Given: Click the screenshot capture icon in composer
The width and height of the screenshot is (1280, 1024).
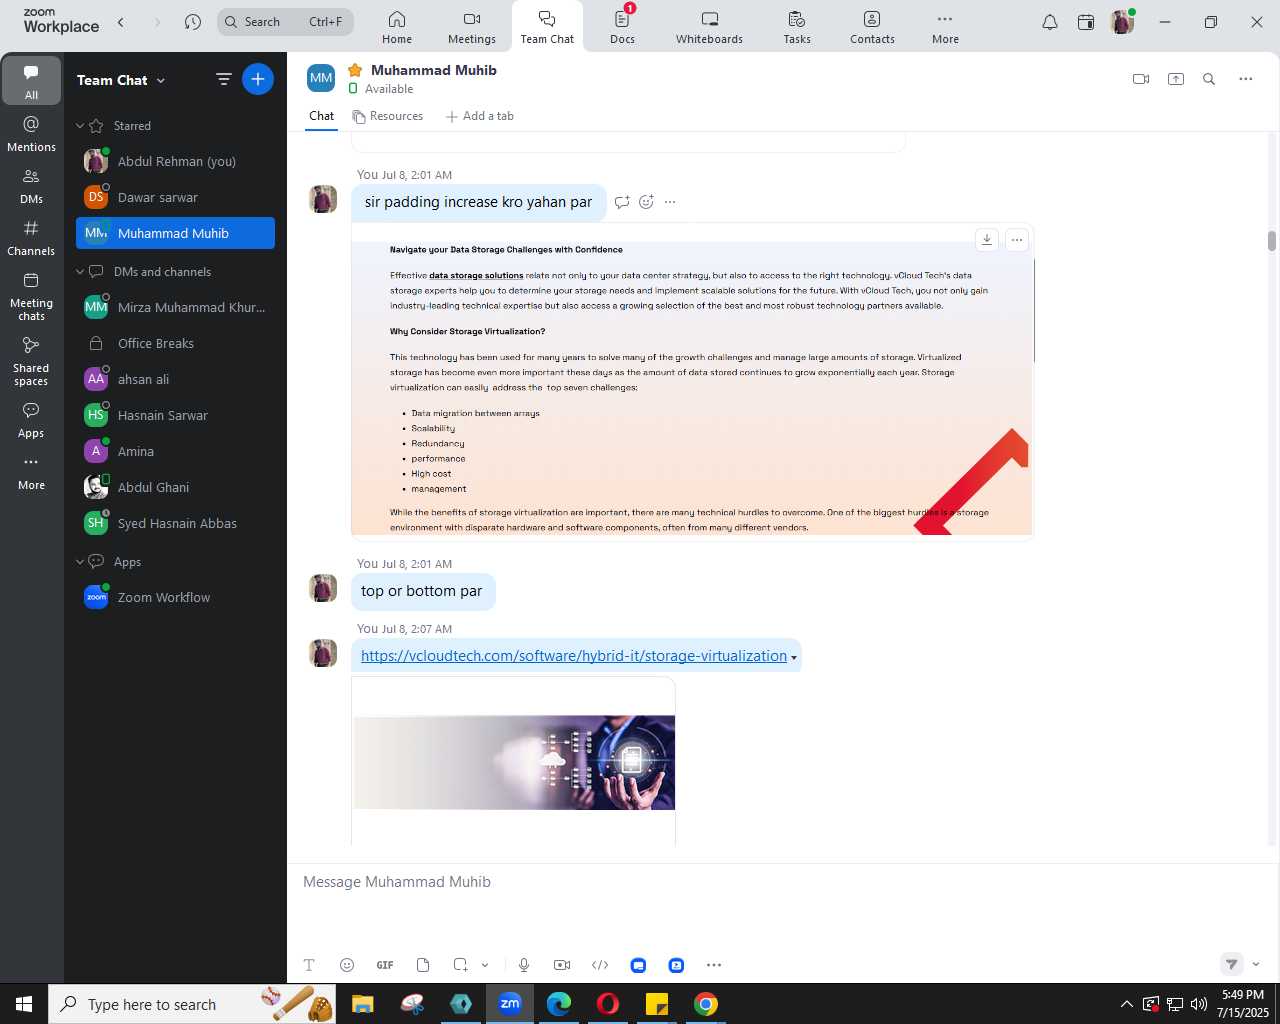Looking at the screenshot, I should [460, 965].
